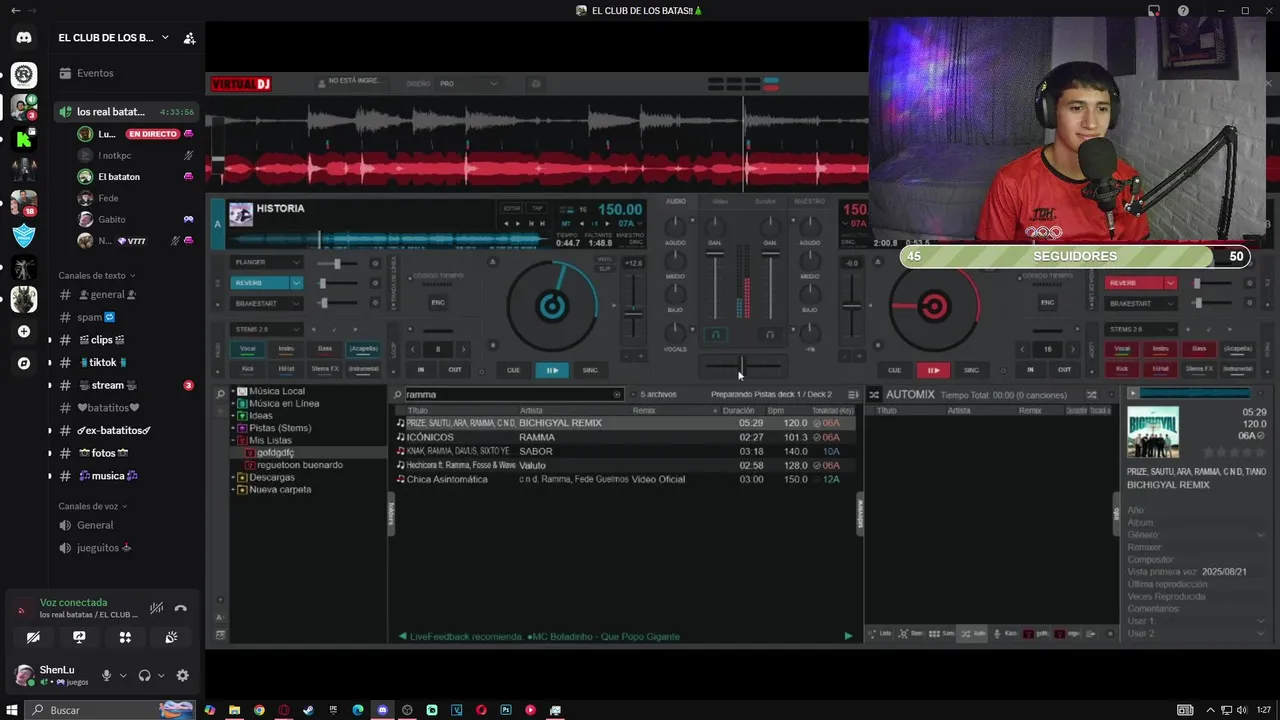Click the invite people icon by server name

click(189, 38)
